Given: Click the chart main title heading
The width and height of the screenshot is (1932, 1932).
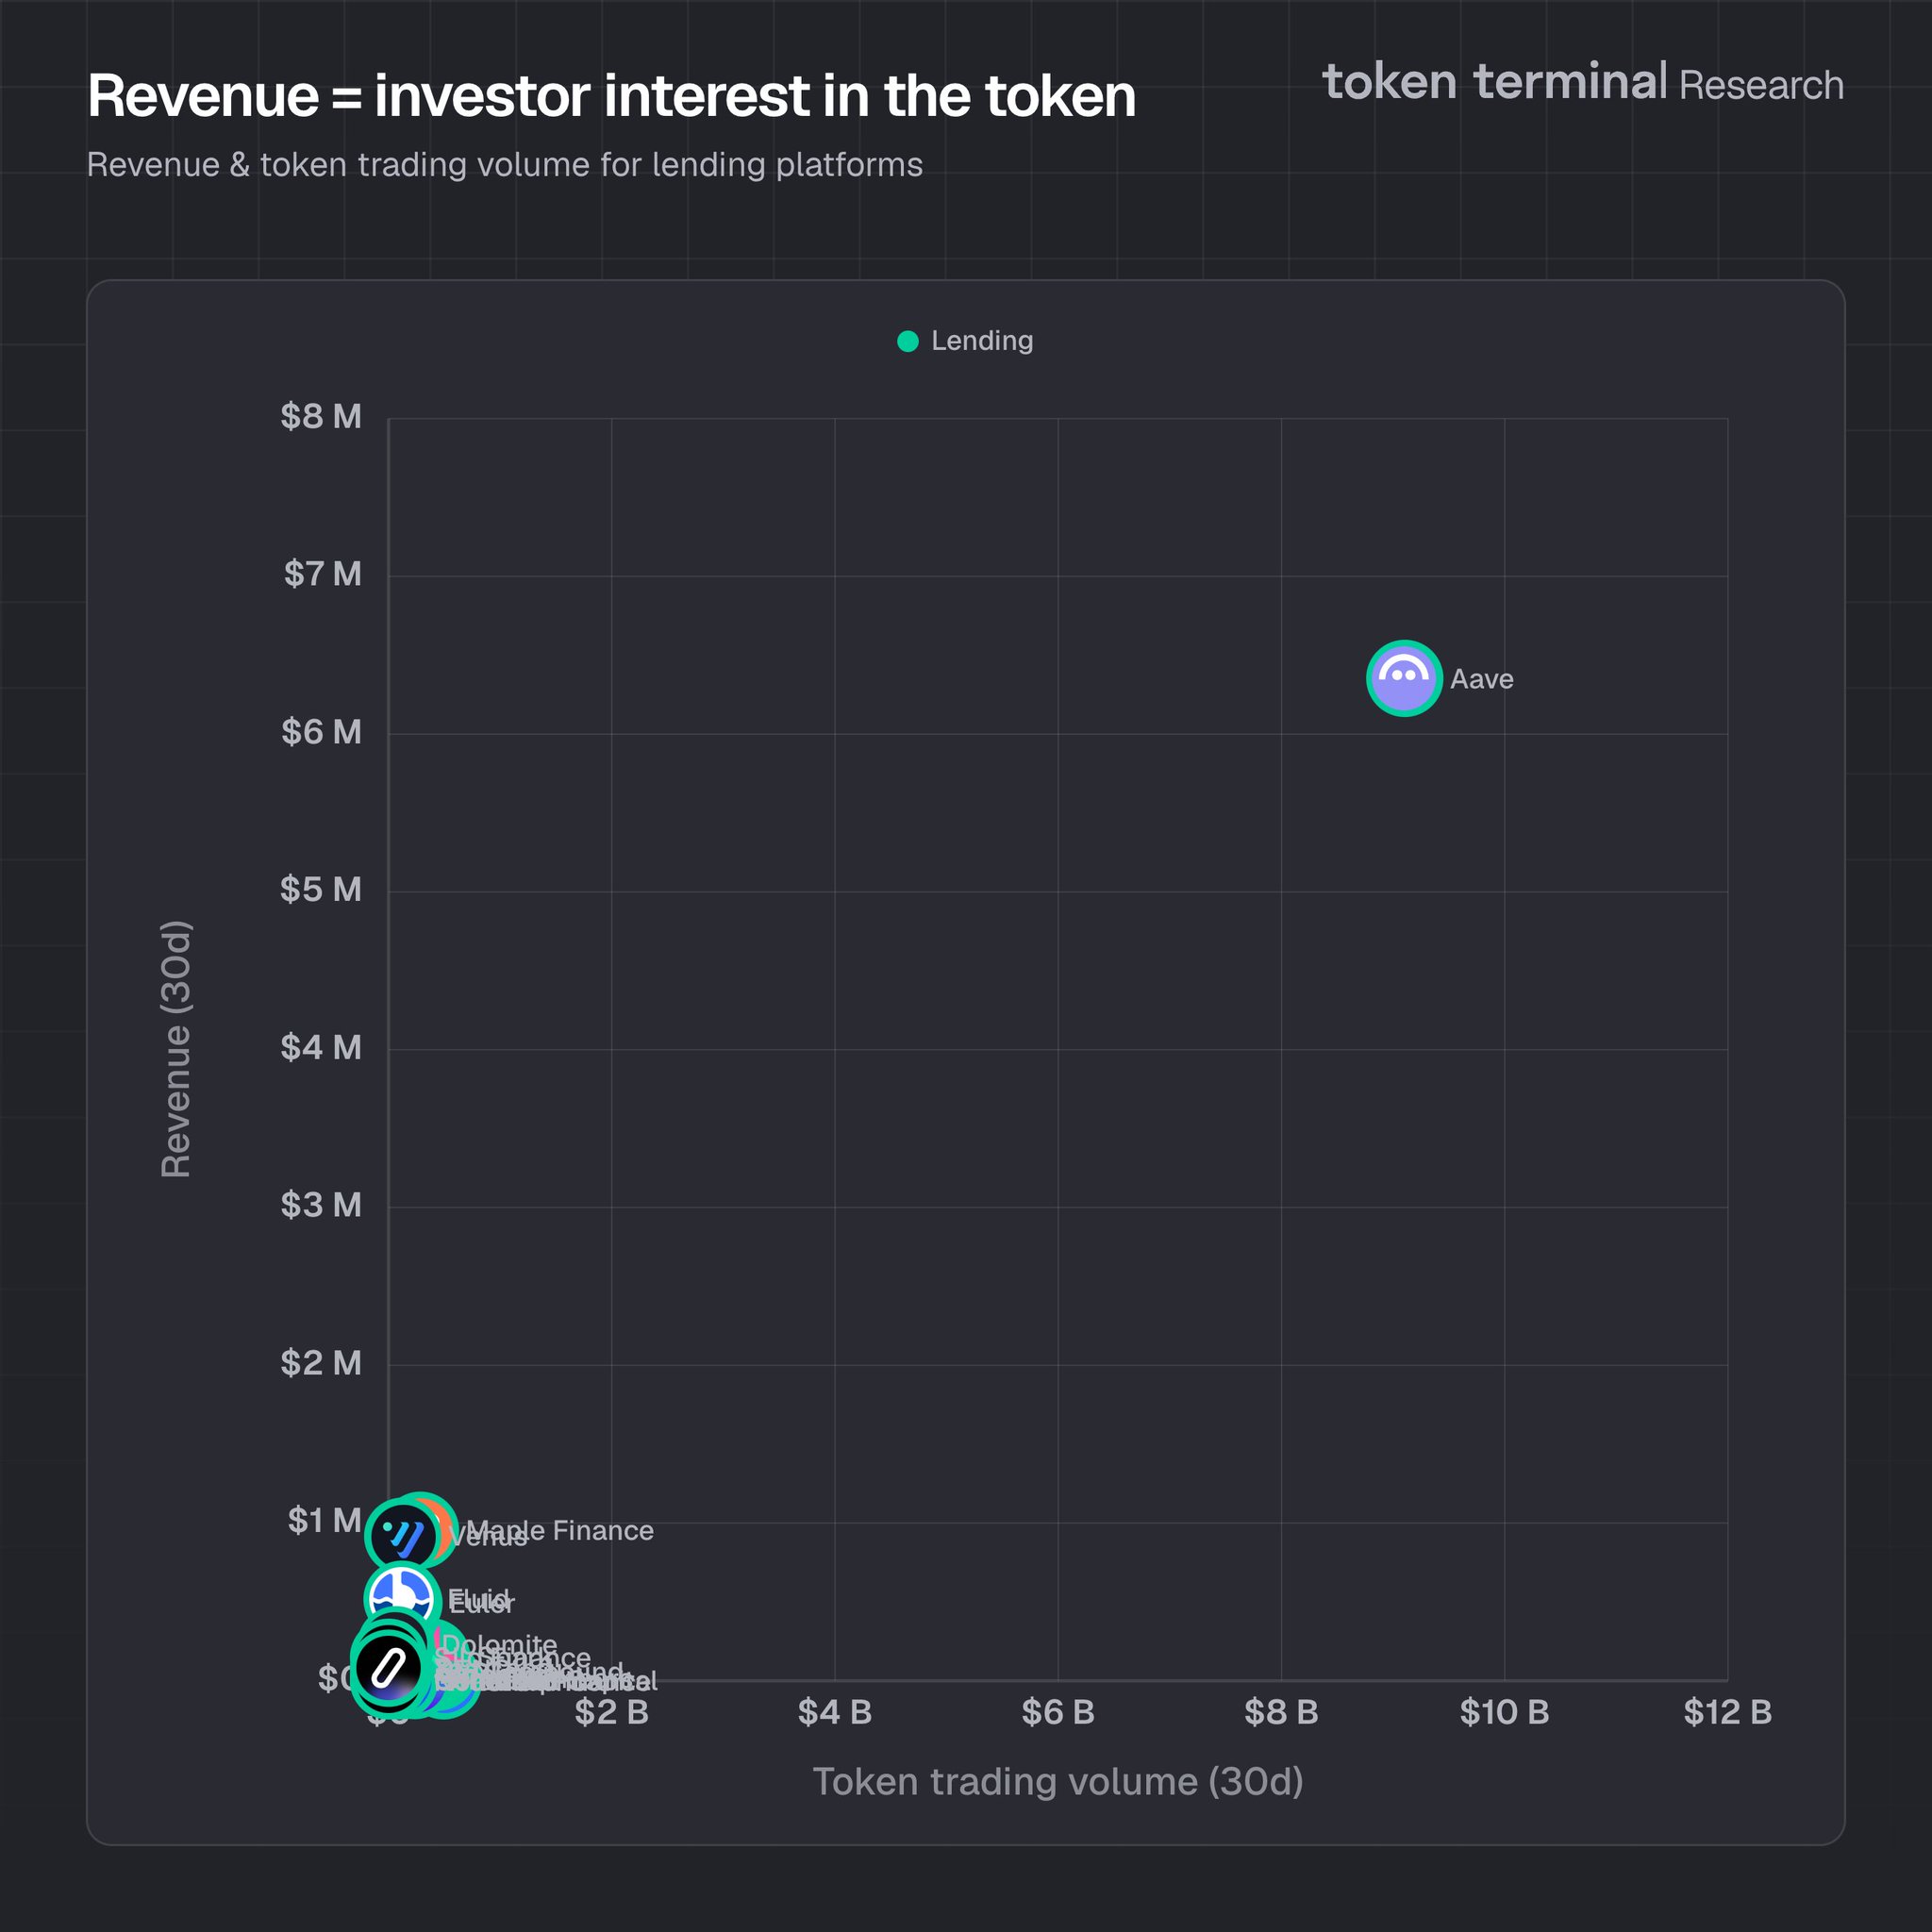Looking at the screenshot, I should tap(611, 96).
